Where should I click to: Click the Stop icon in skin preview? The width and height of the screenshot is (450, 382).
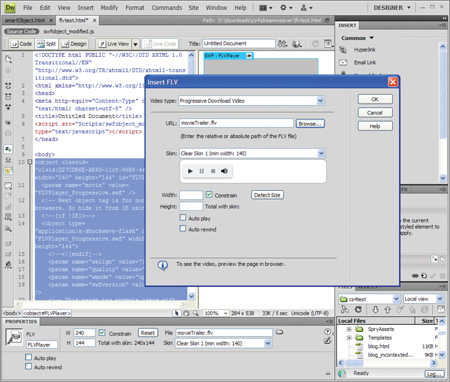(213, 171)
